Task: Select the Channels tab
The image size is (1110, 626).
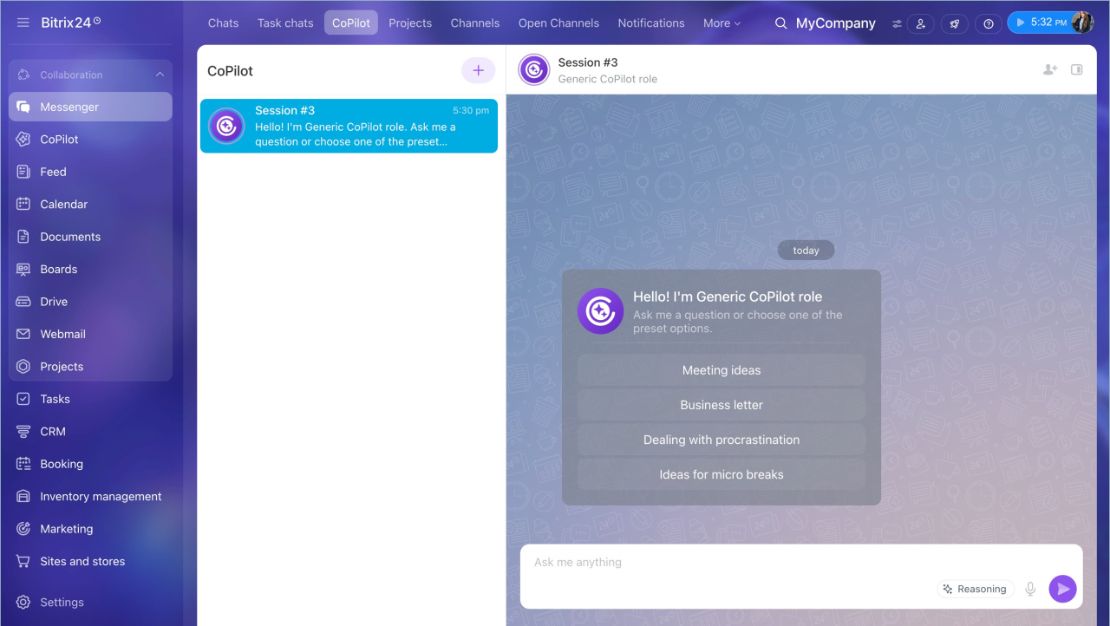Action: pos(475,23)
